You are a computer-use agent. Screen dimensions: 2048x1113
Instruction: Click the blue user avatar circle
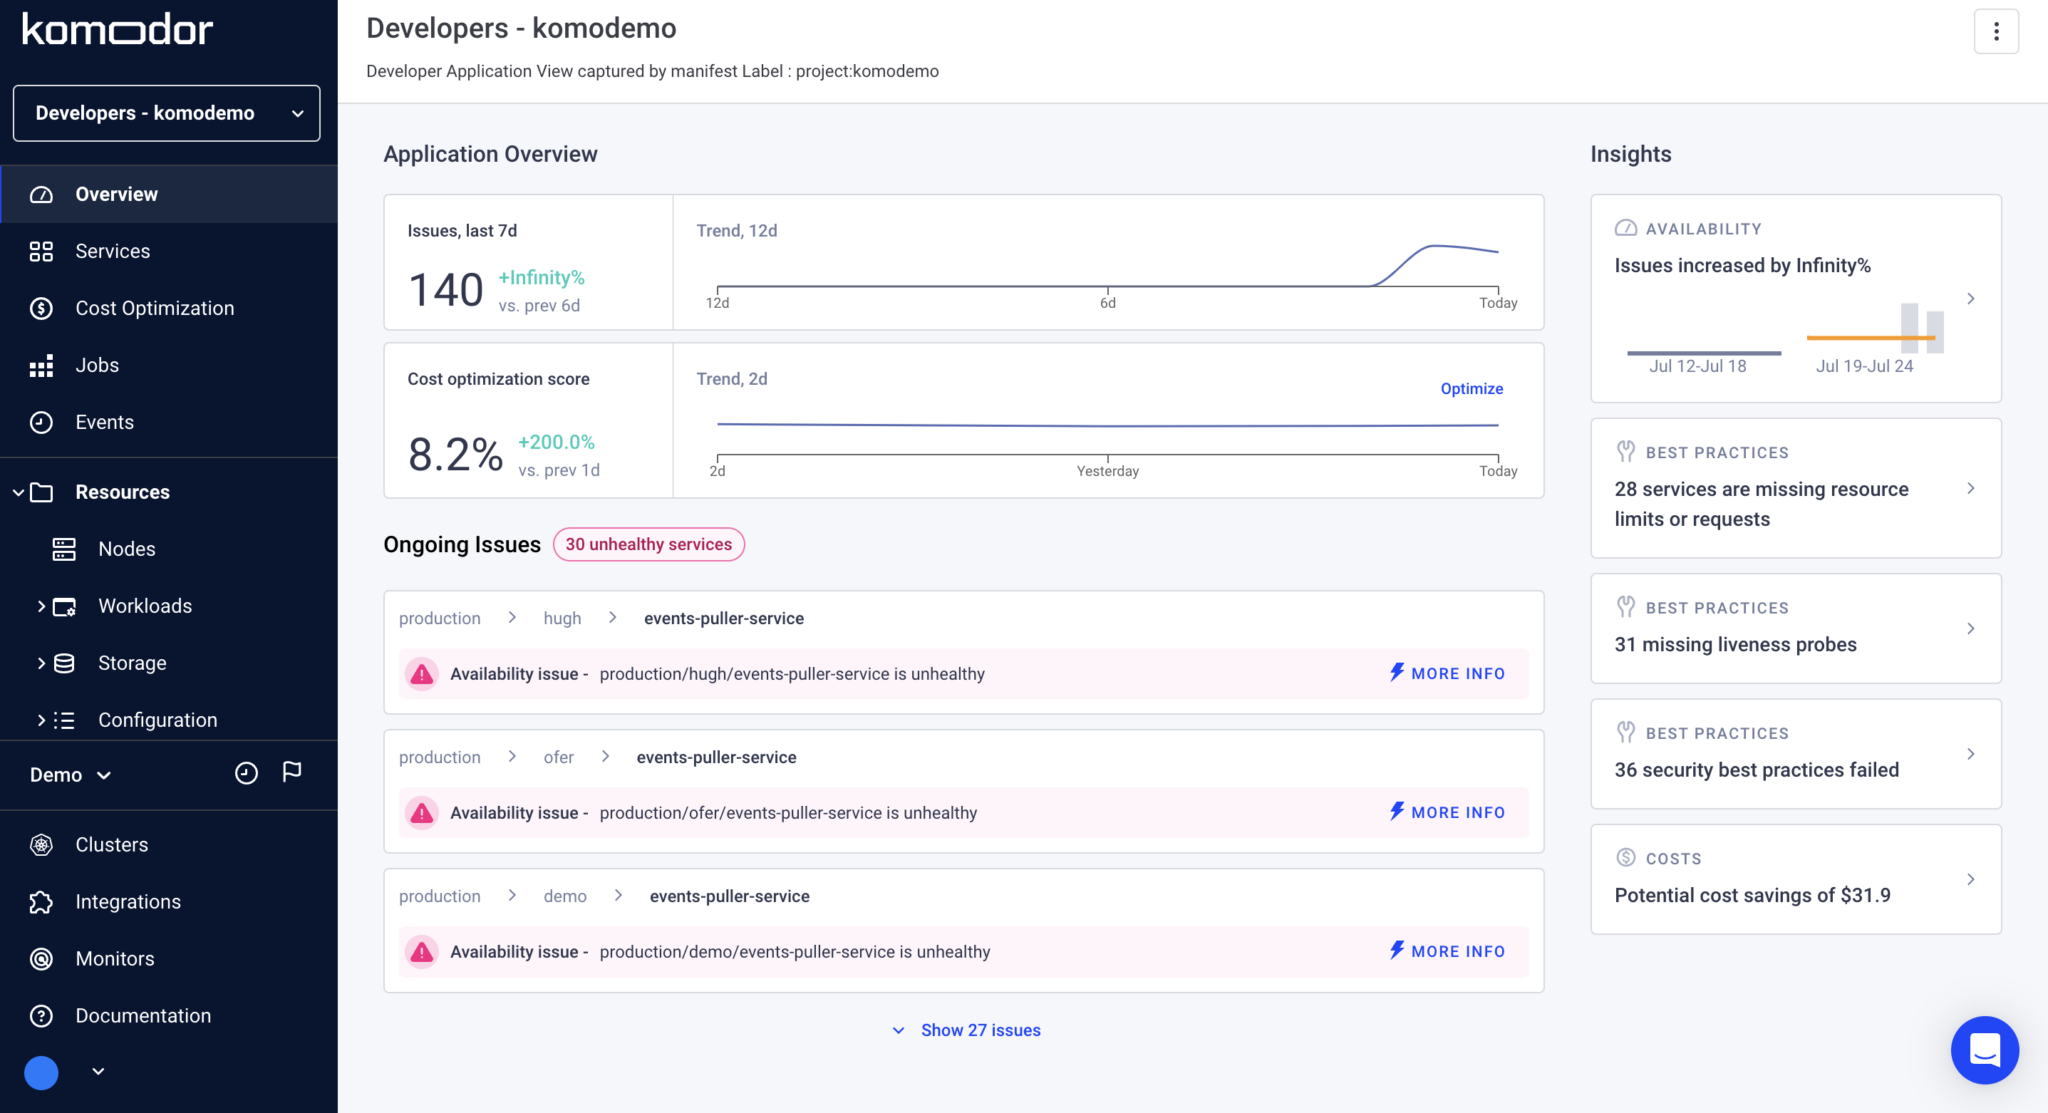click(x=41, y=1072)
